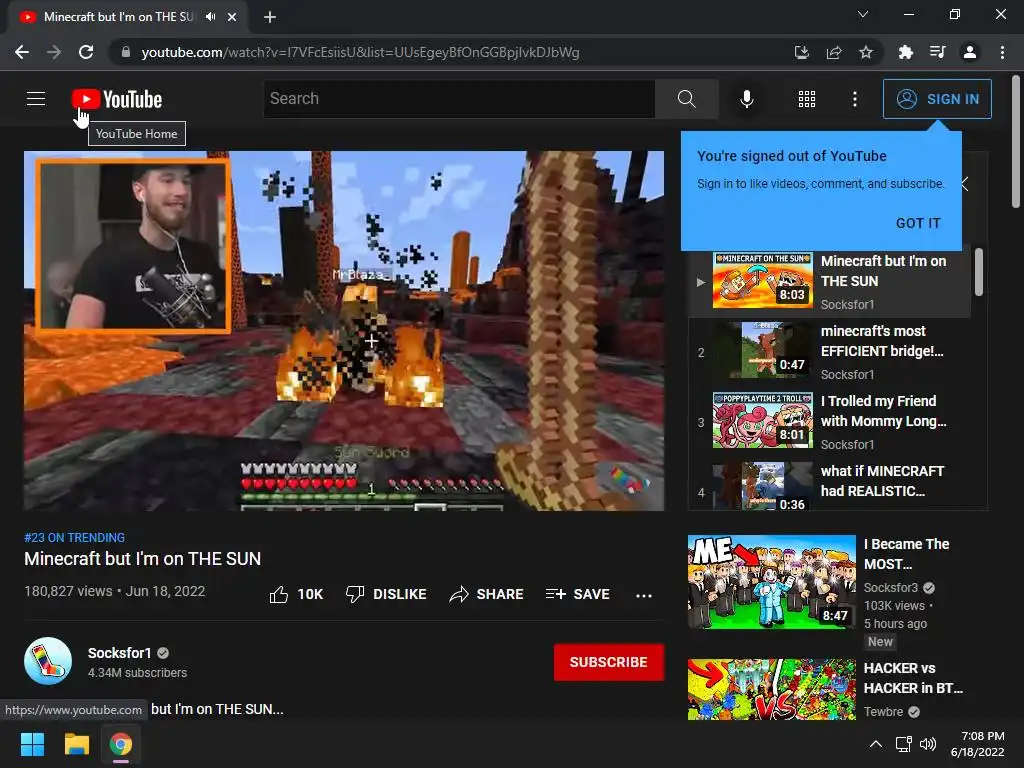Image resolution: width=1024 pixels, height=768 pixels.
Task: Click the page vertical scrollbar
Action: point(1016,142)
